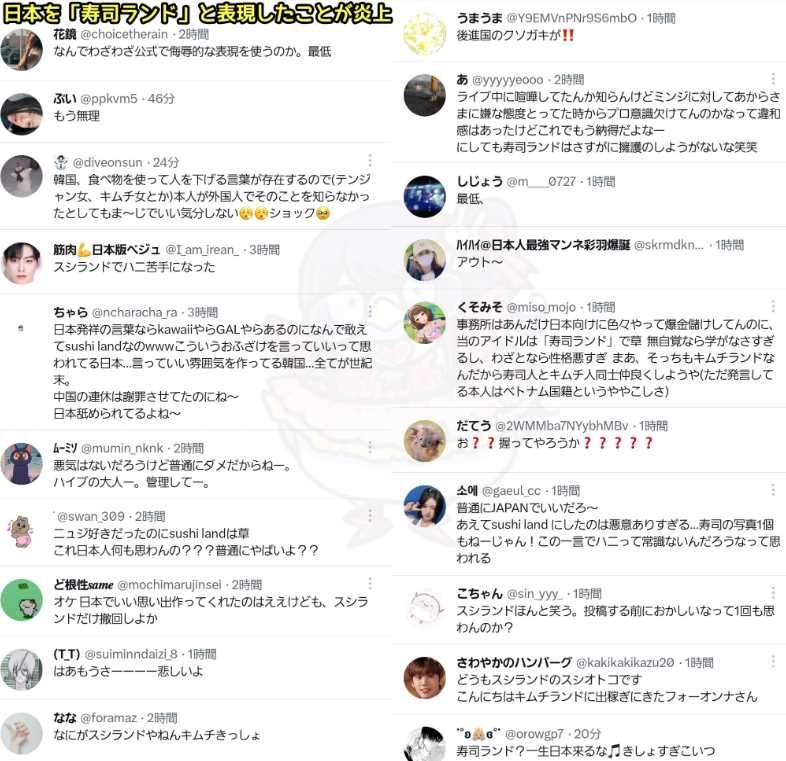Open the @orowgp7 handle link

coord(534,733)
